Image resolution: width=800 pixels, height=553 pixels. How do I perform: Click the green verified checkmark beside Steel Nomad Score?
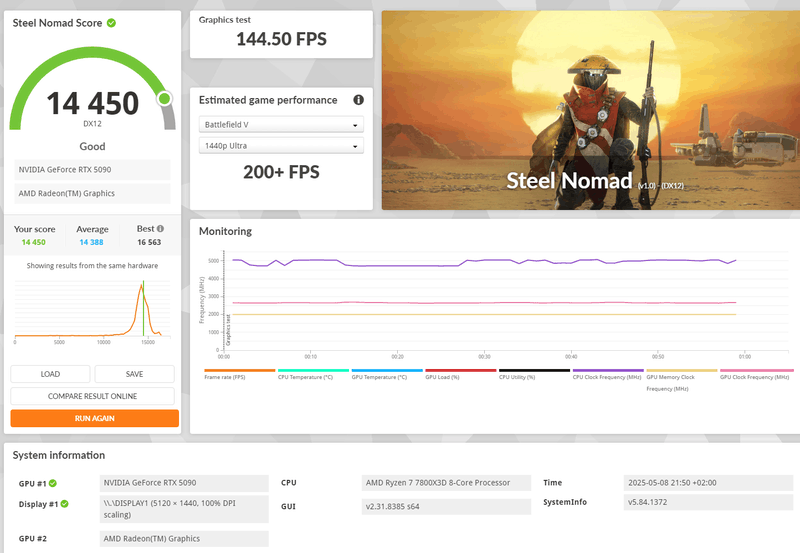[x=111, y=23]
